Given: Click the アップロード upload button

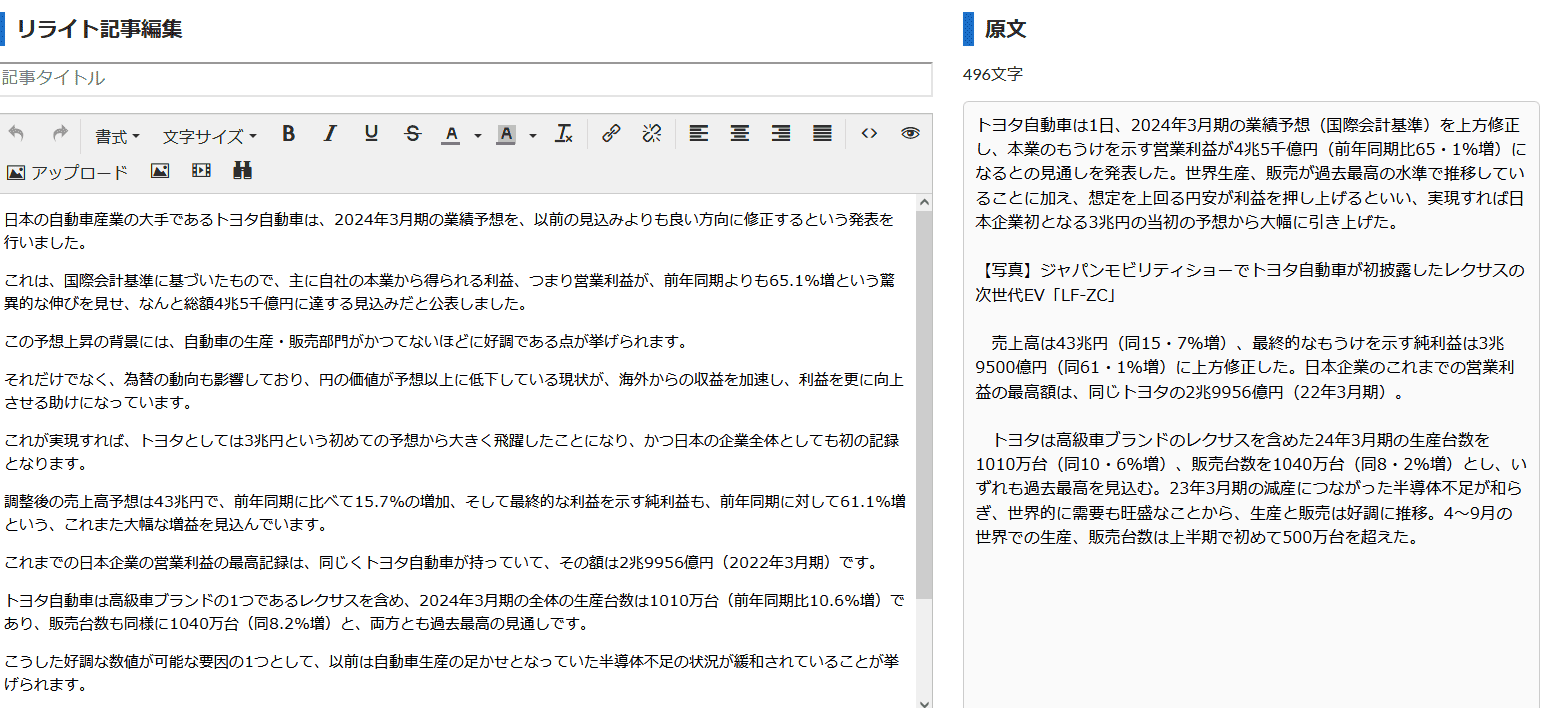Looking at the screenshot, I should [x=68, y=172].
